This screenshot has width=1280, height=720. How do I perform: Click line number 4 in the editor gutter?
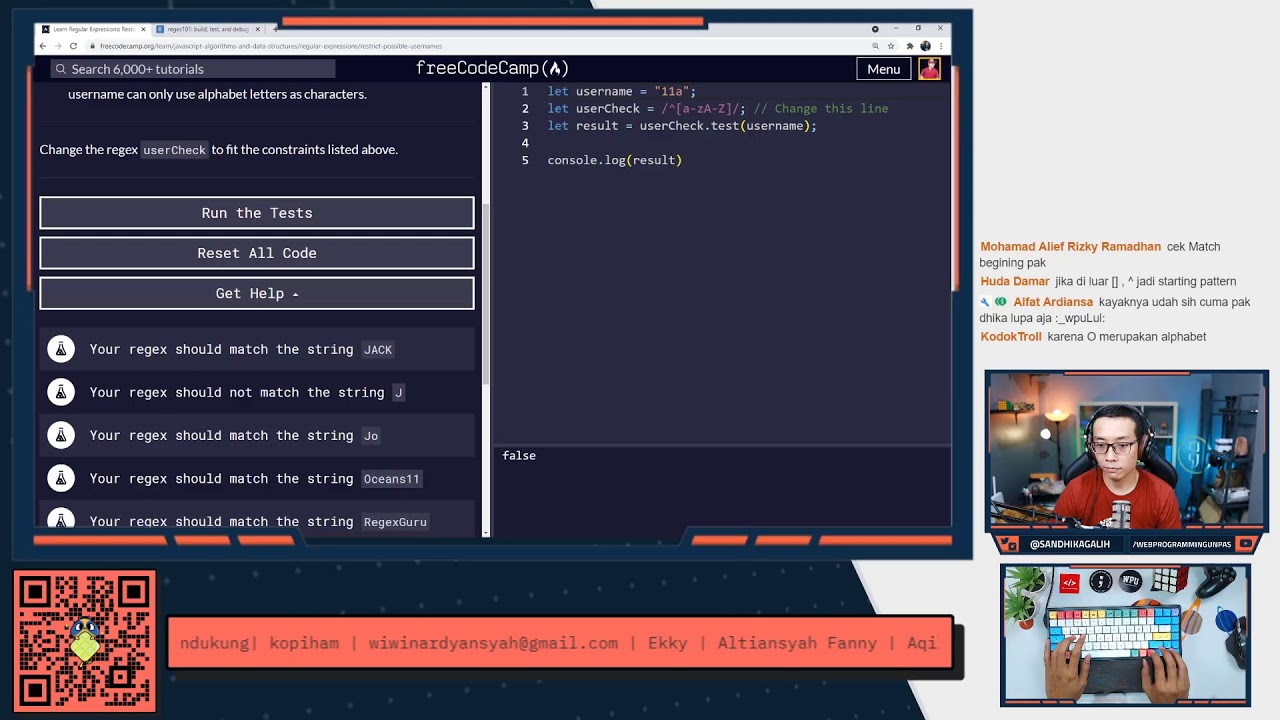525,143
